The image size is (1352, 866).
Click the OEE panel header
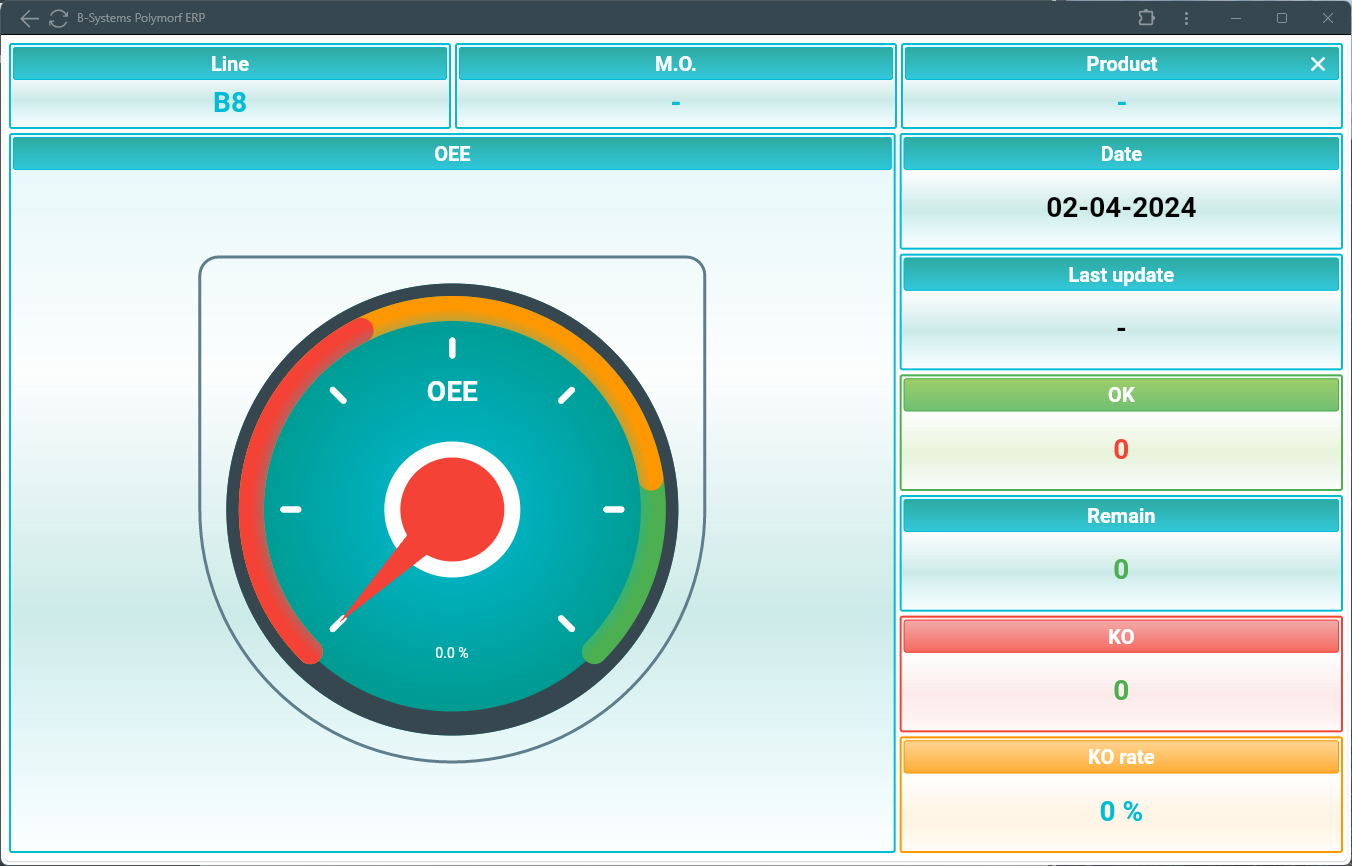point(452,154)
